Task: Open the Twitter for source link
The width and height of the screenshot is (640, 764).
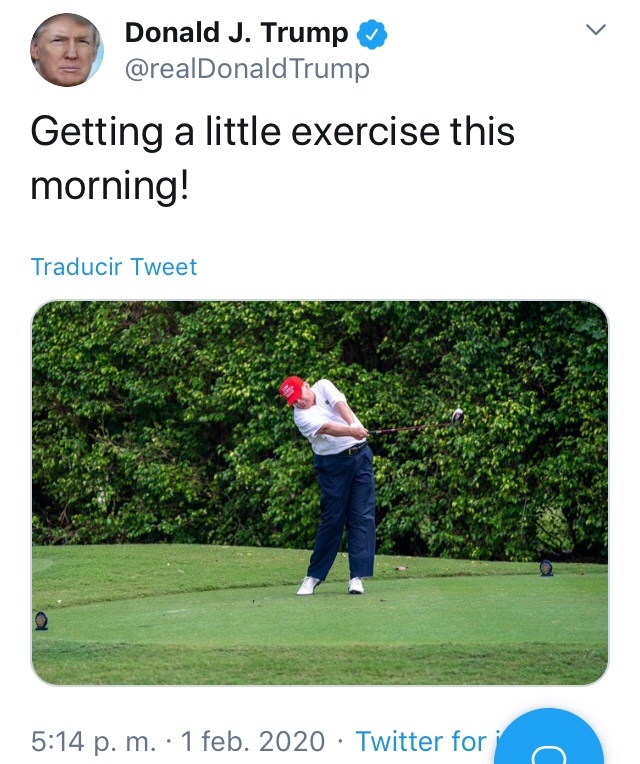Action: tap(425, 741)
